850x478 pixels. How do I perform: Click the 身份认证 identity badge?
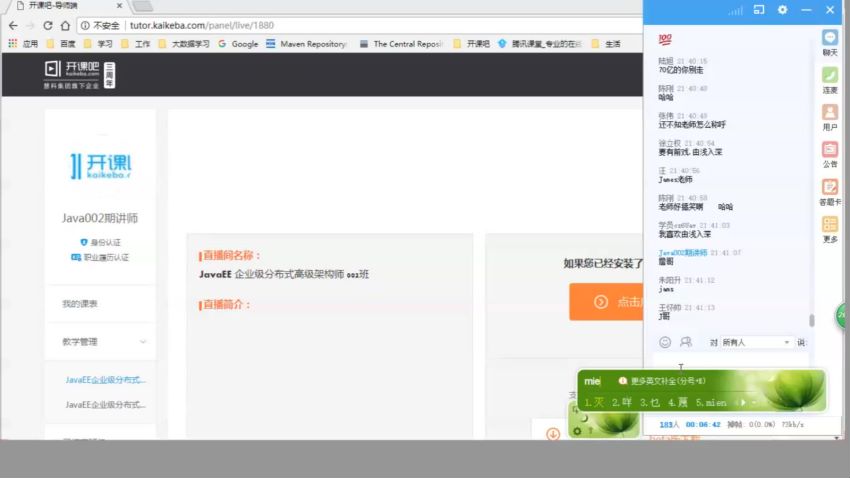click(x=100, y=242)
